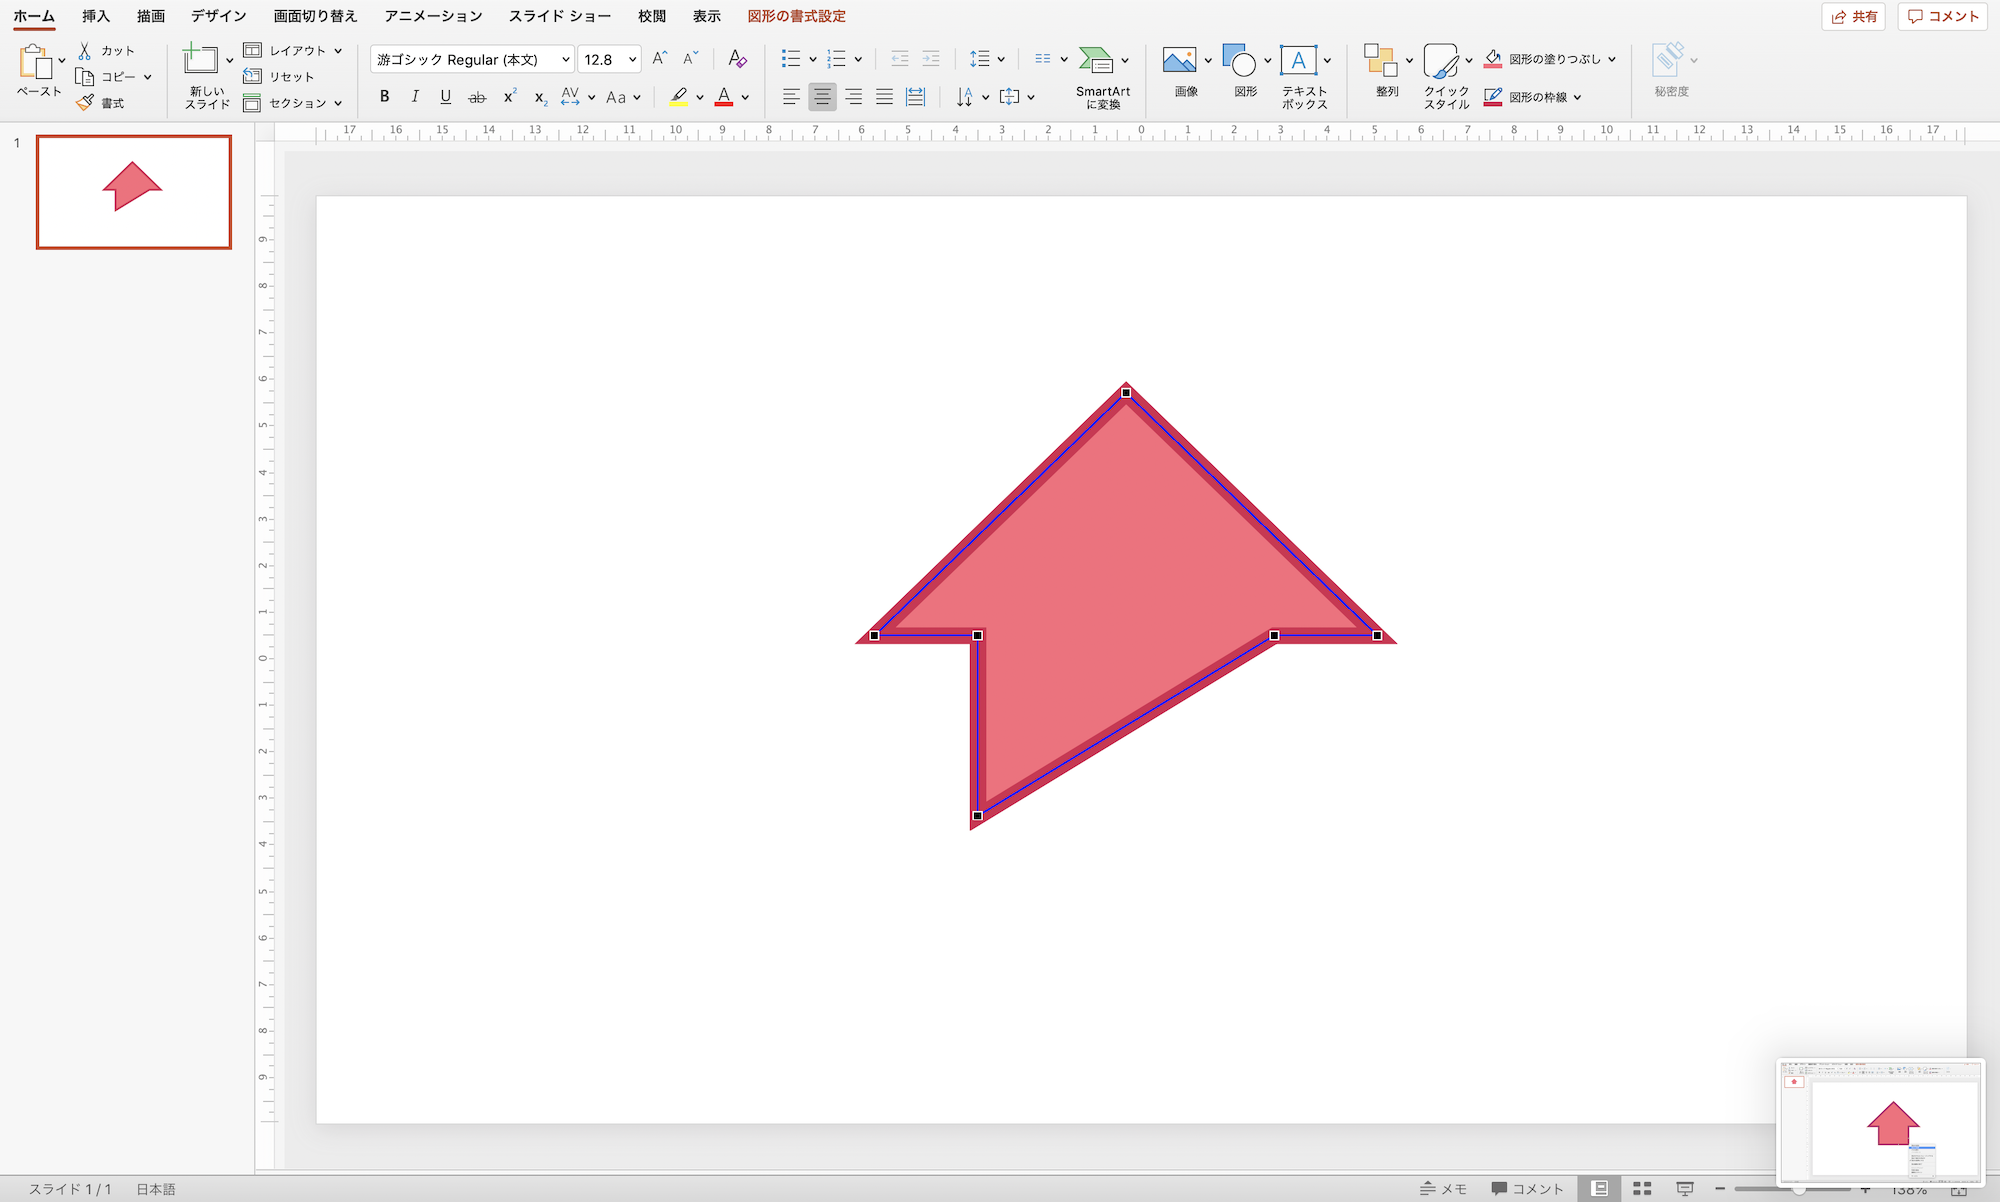Clear all formatting with eraser icon
The image size is (2000, 1202).
(737, 59)
